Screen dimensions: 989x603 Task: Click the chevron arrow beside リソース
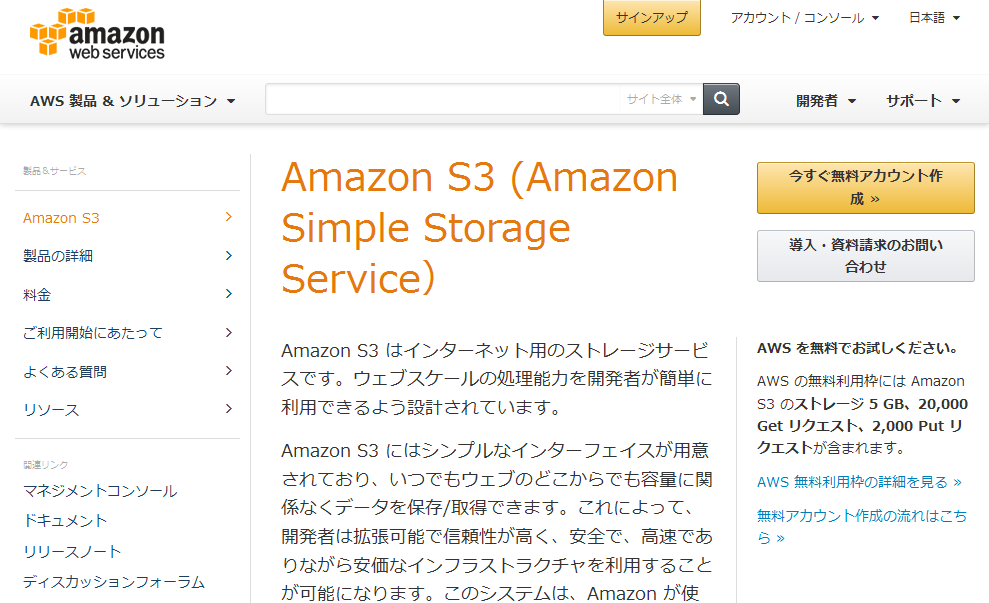pyautogui.click(x=229, y=409)
